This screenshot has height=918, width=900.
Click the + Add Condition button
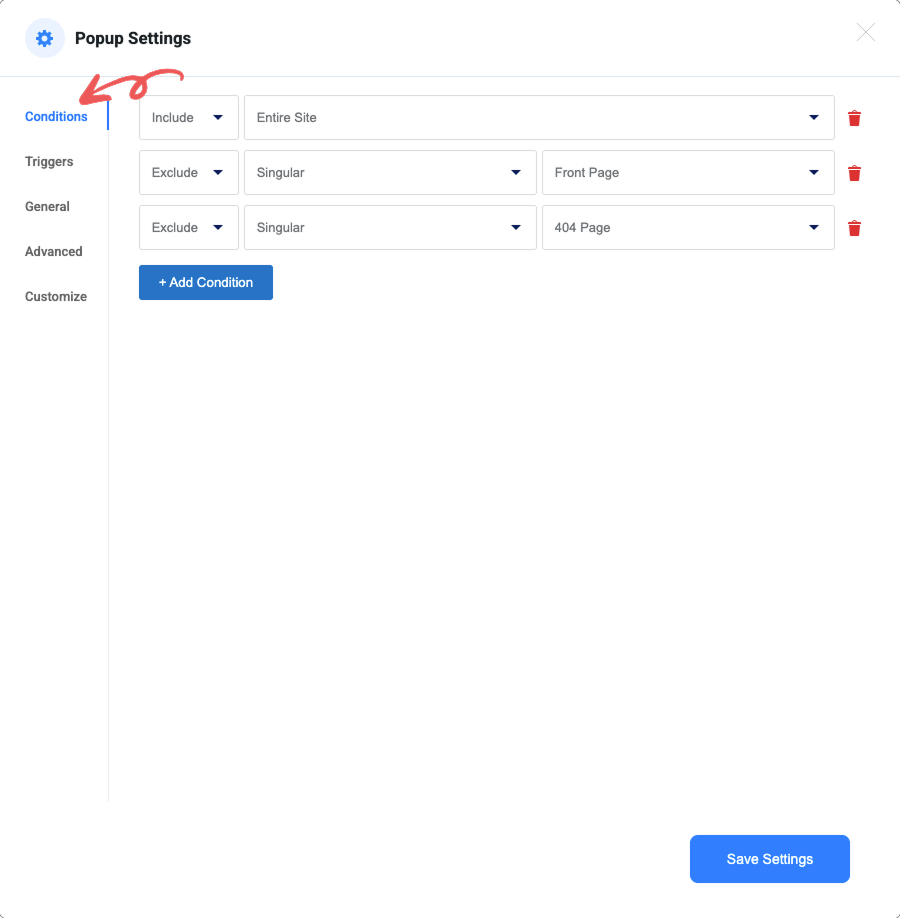pyautogui.click(x=205, y=283)
